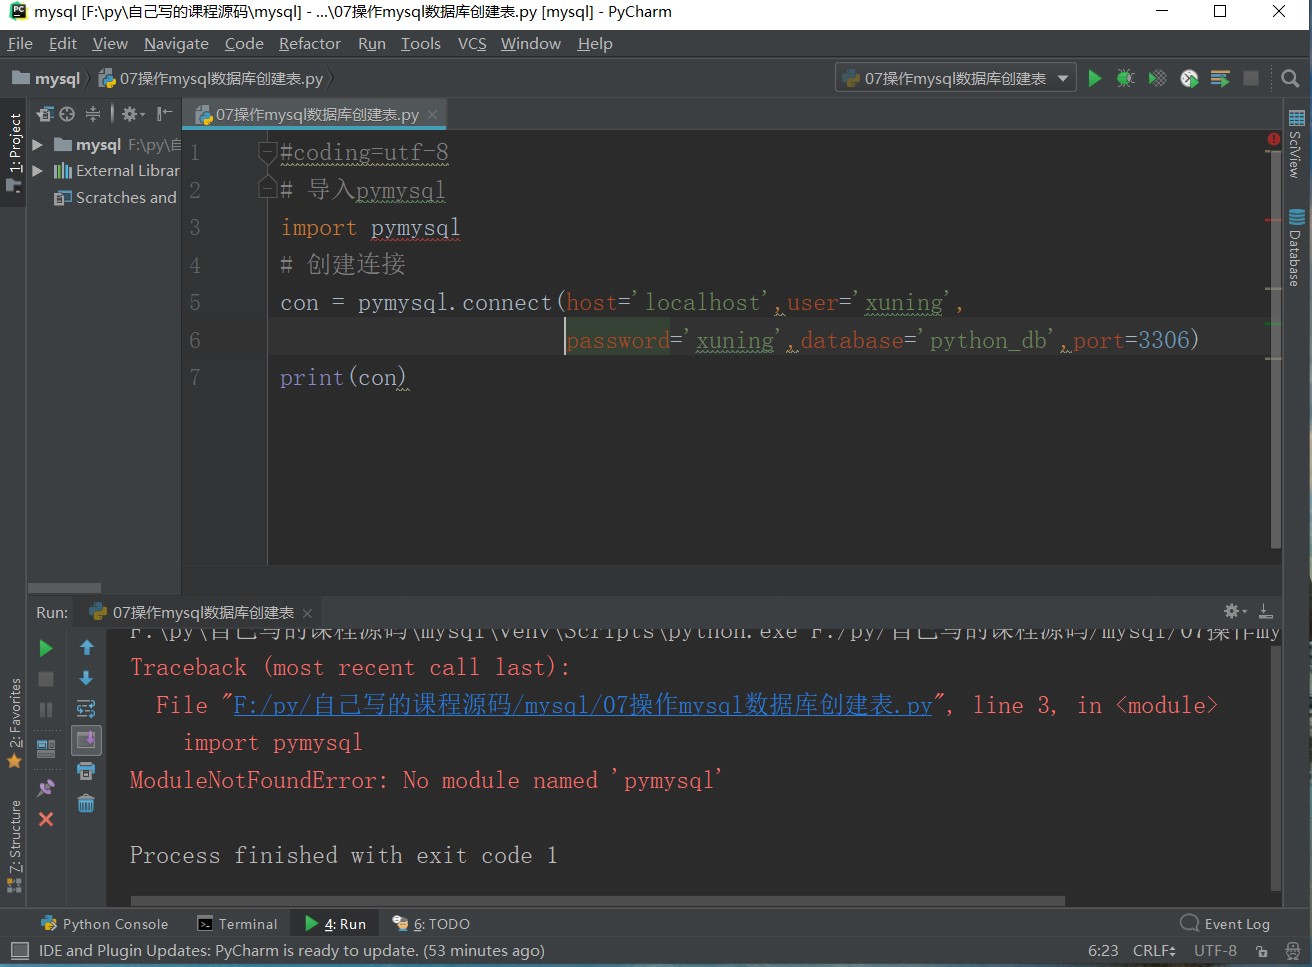Expand the mysql project folder
Image resolution: width=1312 pixels, height=967 pixels.
click(38, 145)
